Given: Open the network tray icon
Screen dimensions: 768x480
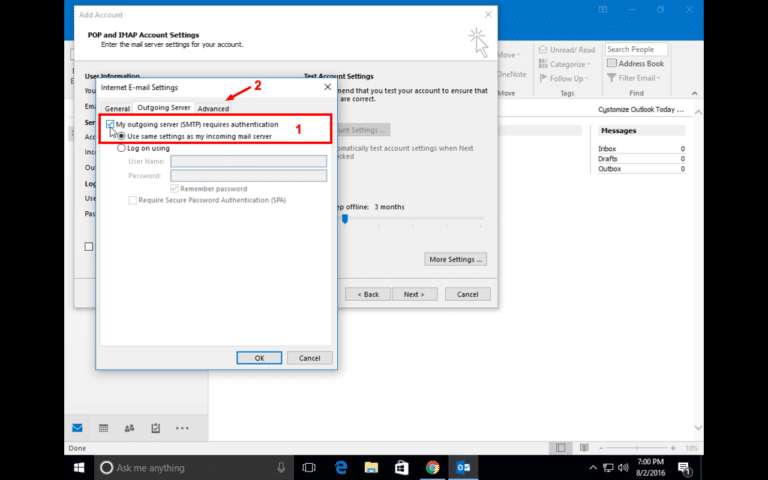Looking at the screenshot, I should coord(608,468).
